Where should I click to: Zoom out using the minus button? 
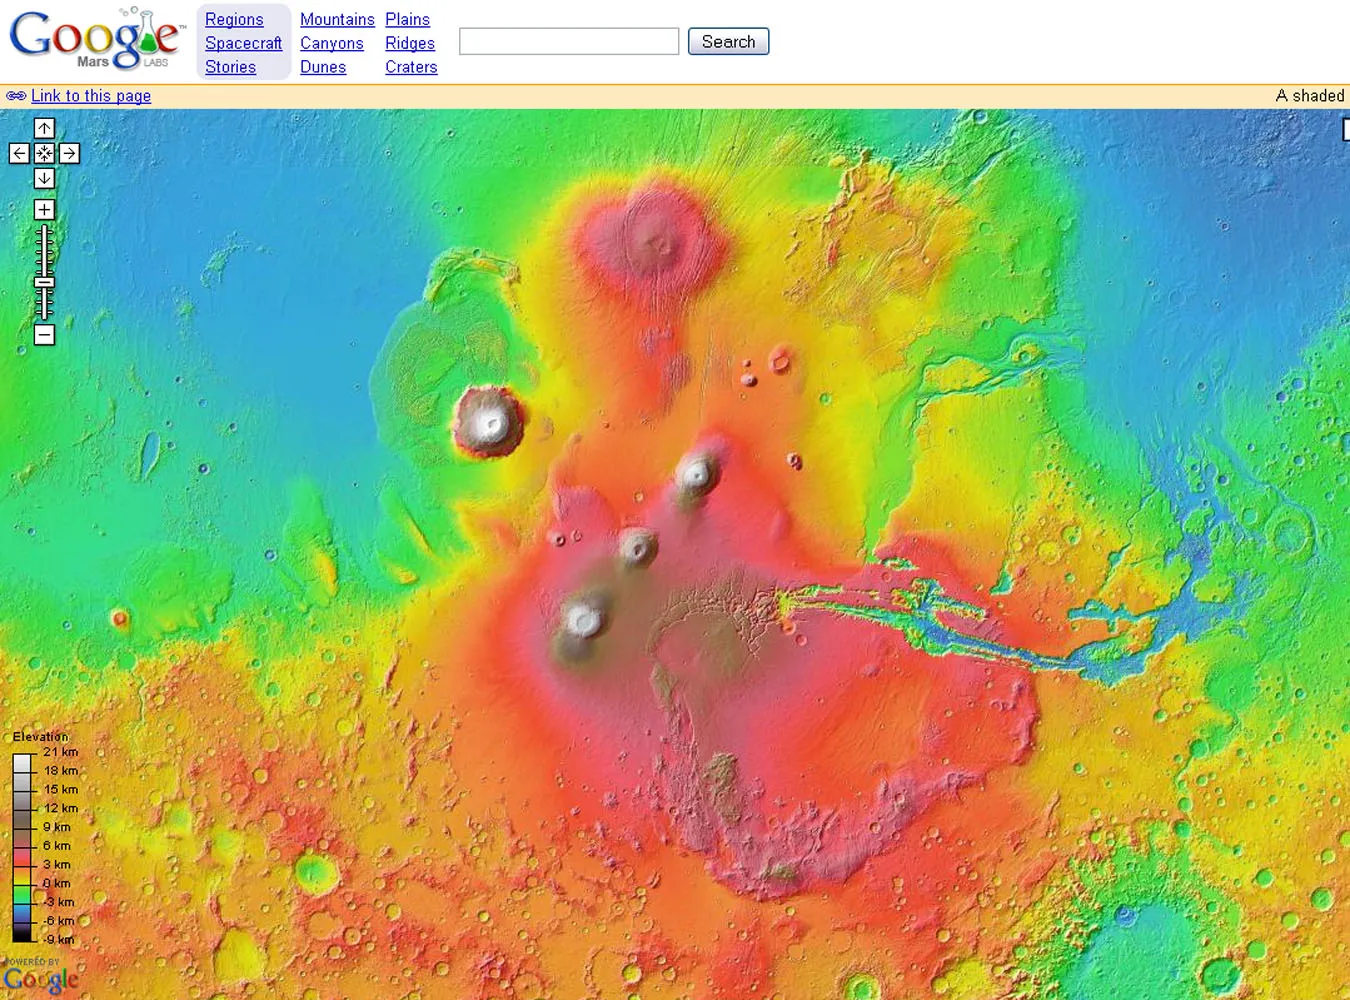[44, 335]
